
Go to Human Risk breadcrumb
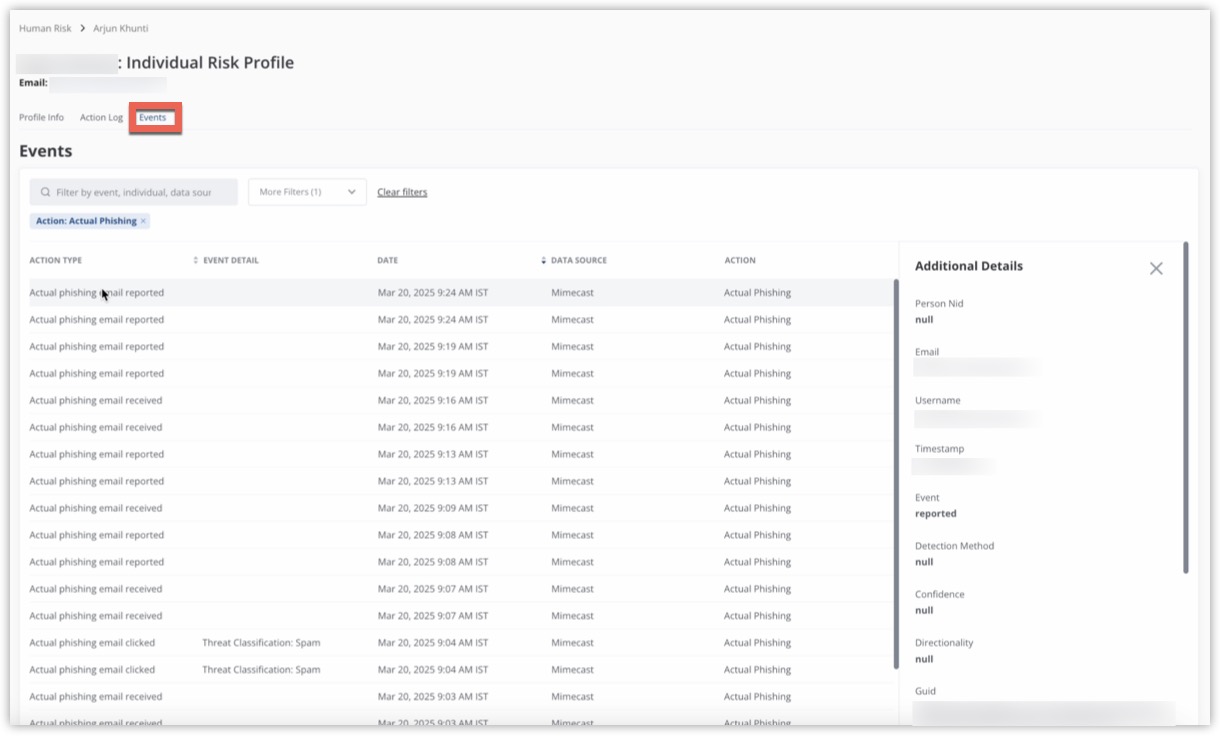pyautogui.click(x=45, y=28)
